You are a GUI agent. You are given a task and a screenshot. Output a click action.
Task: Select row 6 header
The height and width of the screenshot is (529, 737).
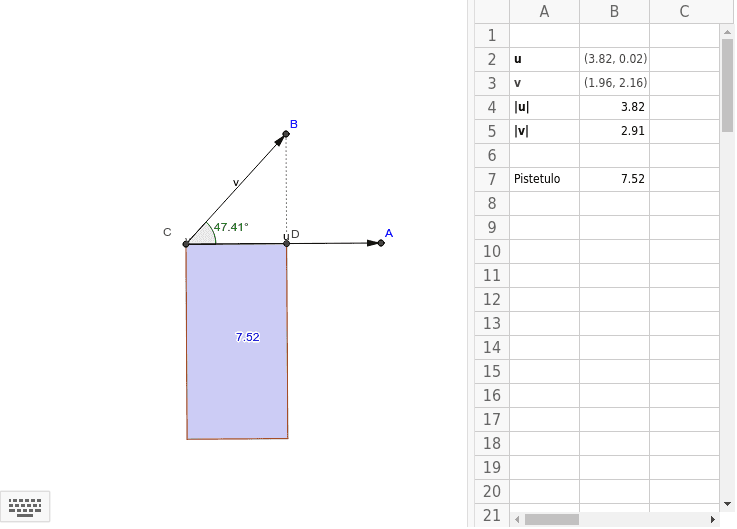click(x=492, y=155)
